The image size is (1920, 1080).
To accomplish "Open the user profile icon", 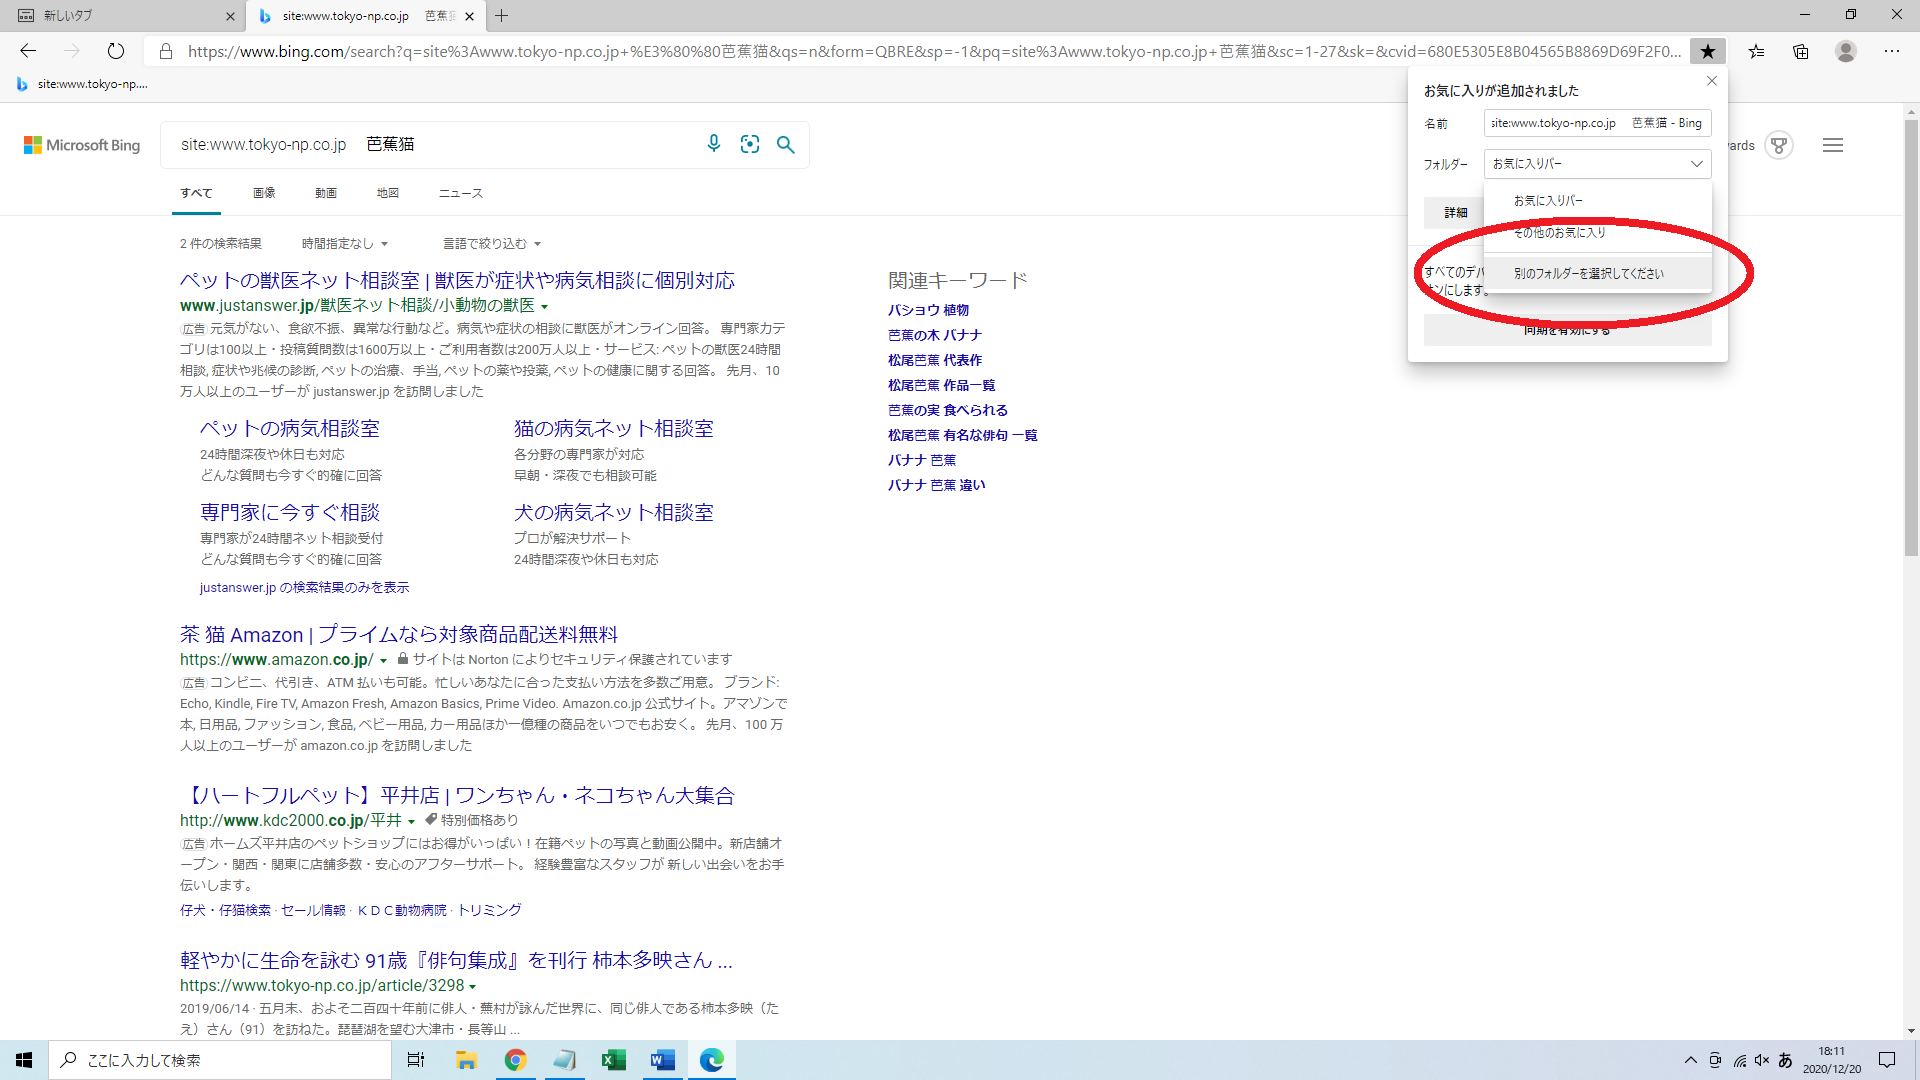I will (1846, 51).
